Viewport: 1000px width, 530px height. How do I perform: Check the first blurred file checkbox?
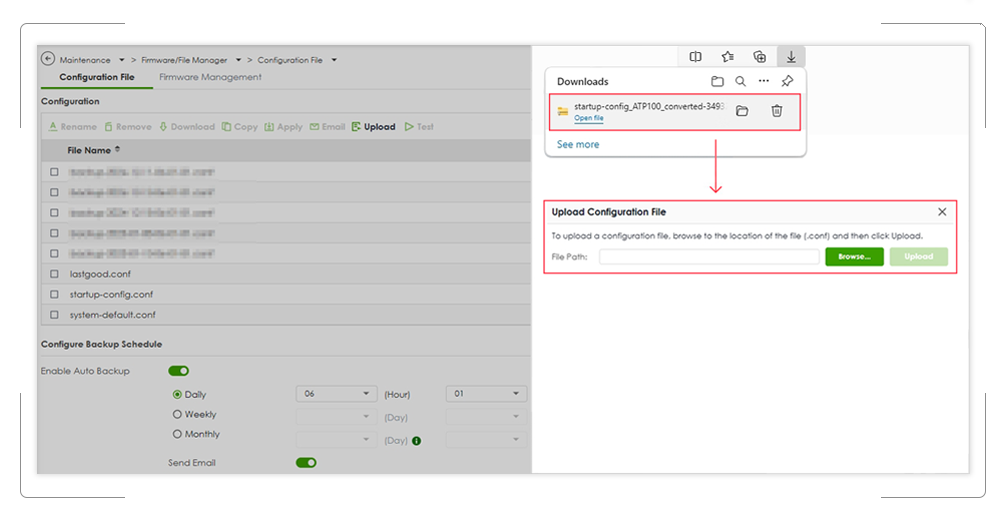54,172
